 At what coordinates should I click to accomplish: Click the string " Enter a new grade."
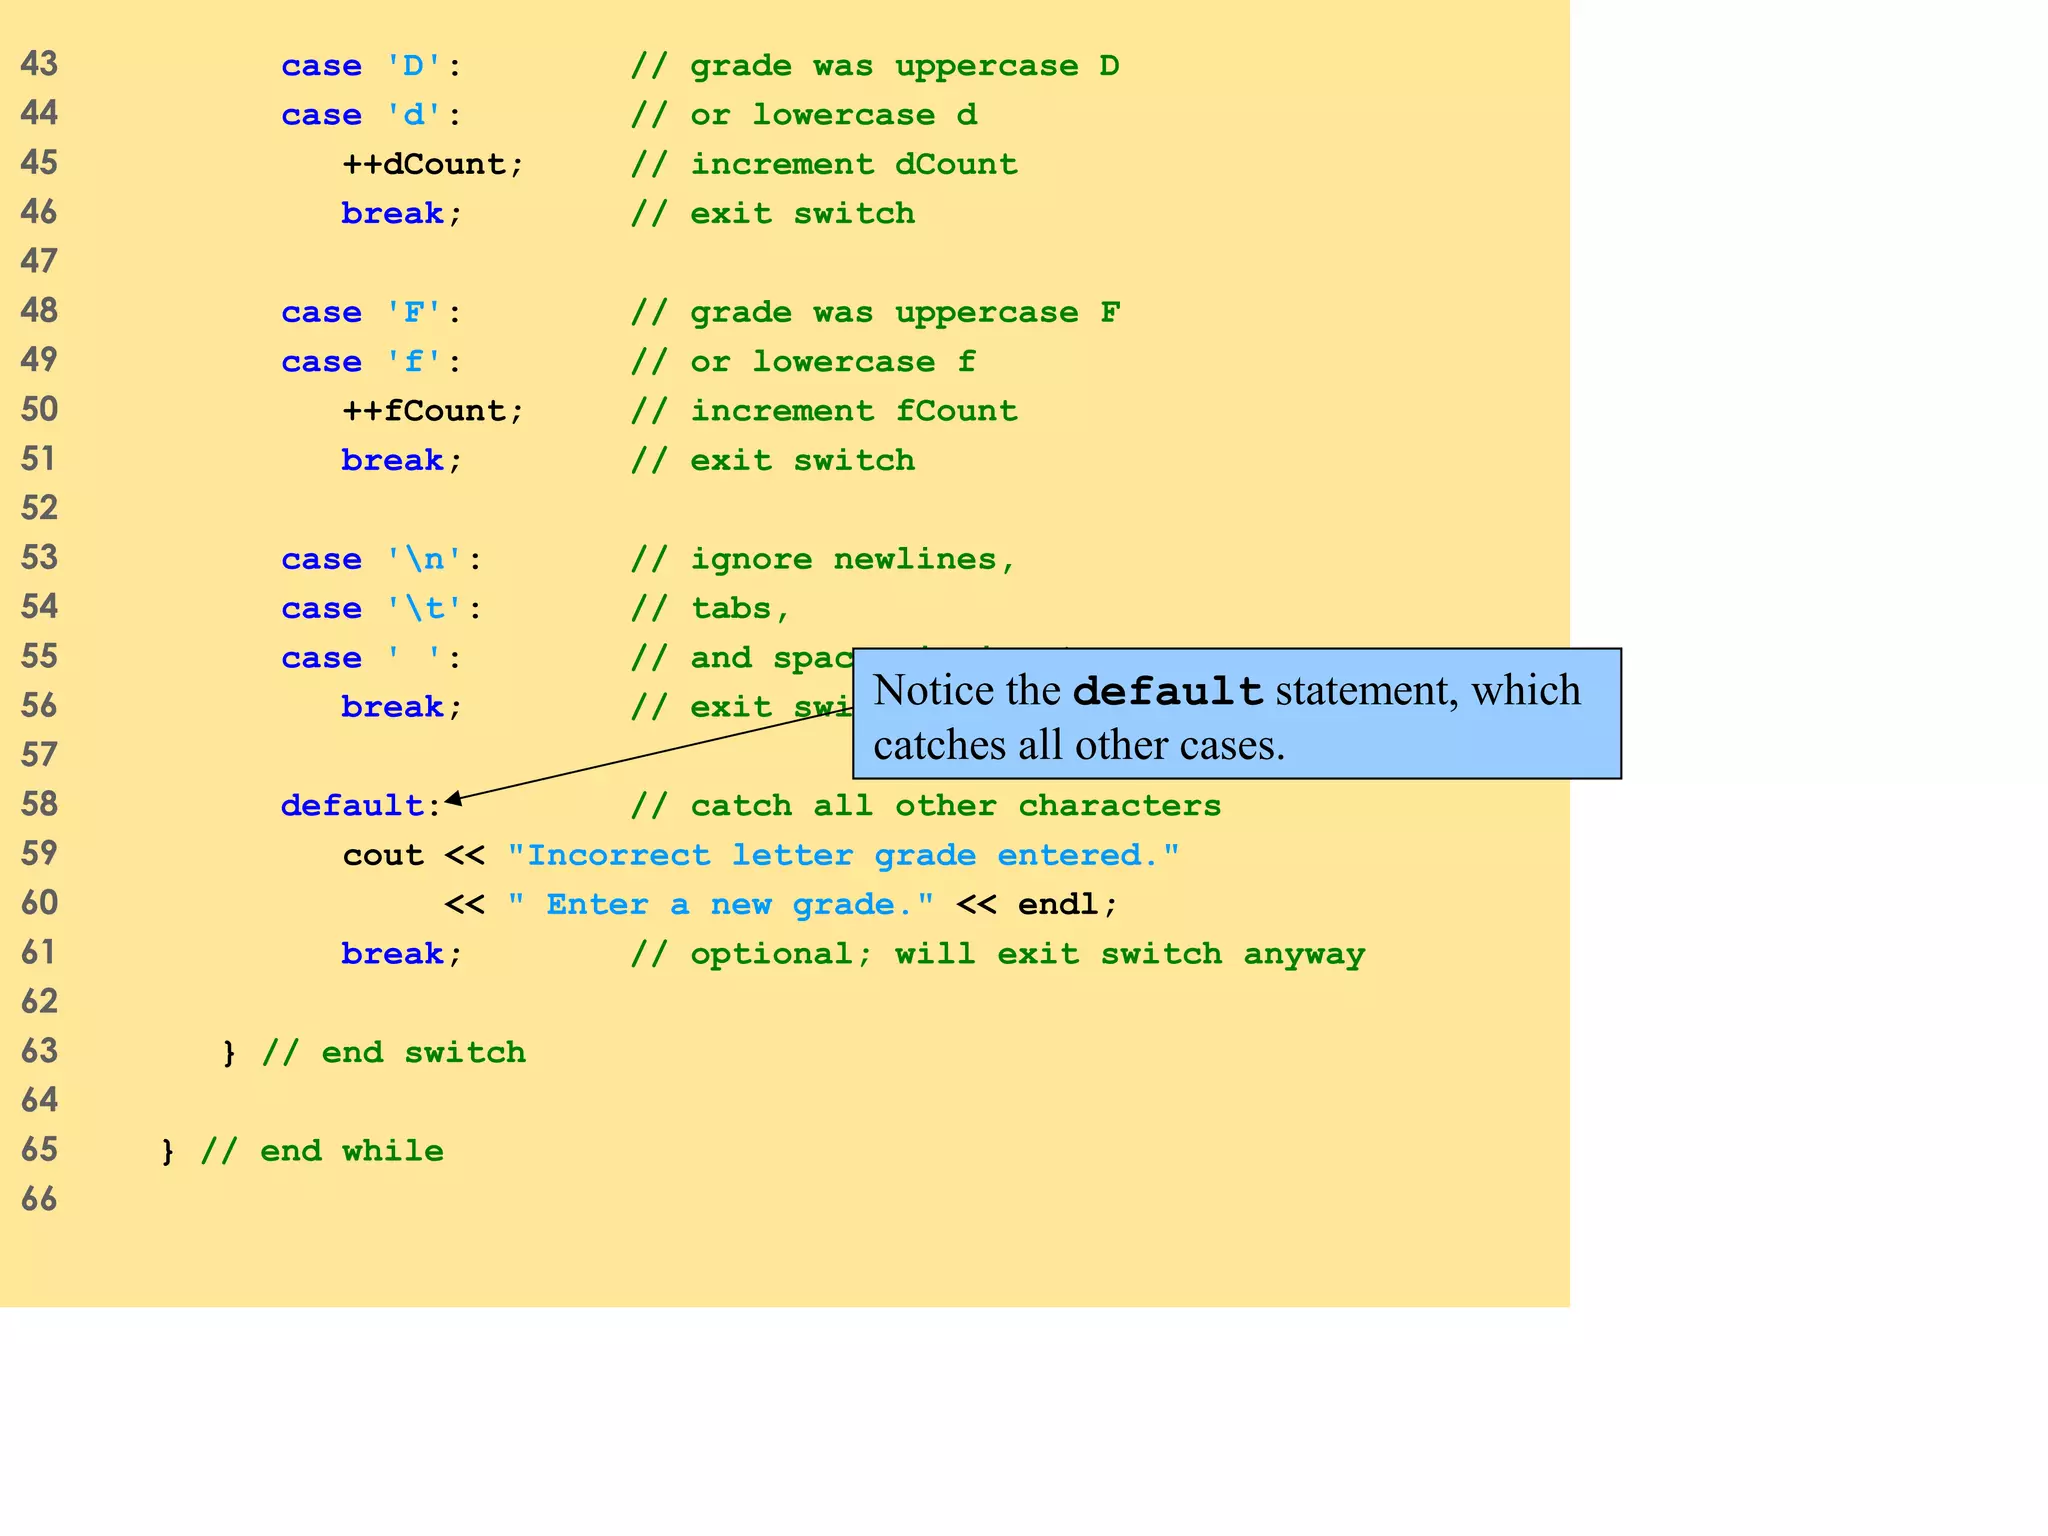point(721,904)
